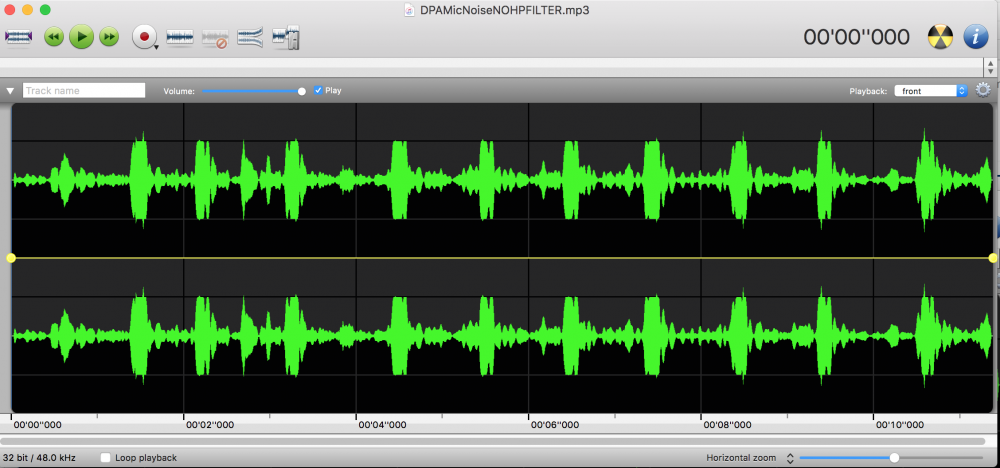
Task: Start recording with the red record button
Action: pos(143,37)
